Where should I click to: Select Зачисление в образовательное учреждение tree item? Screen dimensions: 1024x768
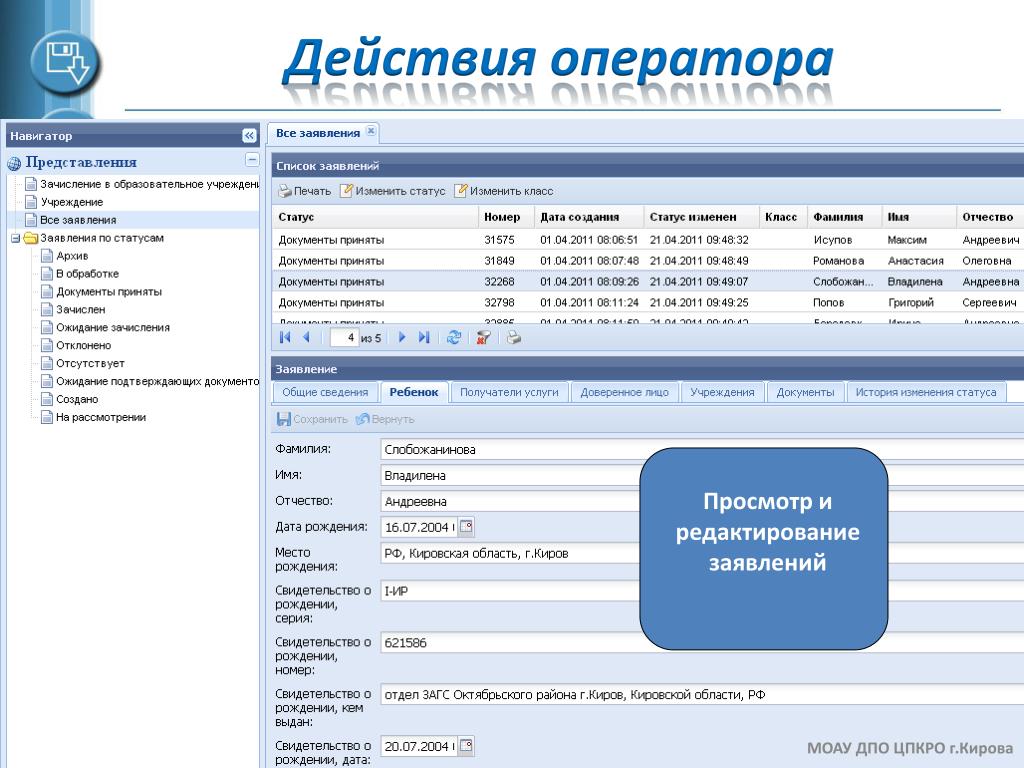point(142,184)
